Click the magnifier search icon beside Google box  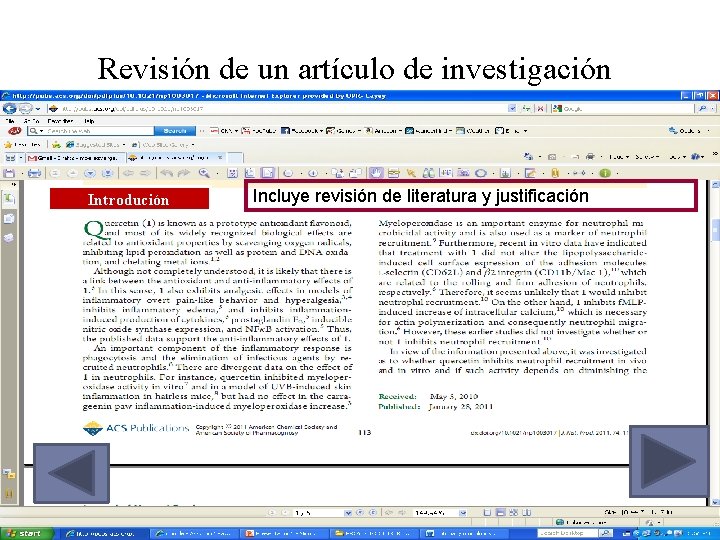click(x=702, y=109)
